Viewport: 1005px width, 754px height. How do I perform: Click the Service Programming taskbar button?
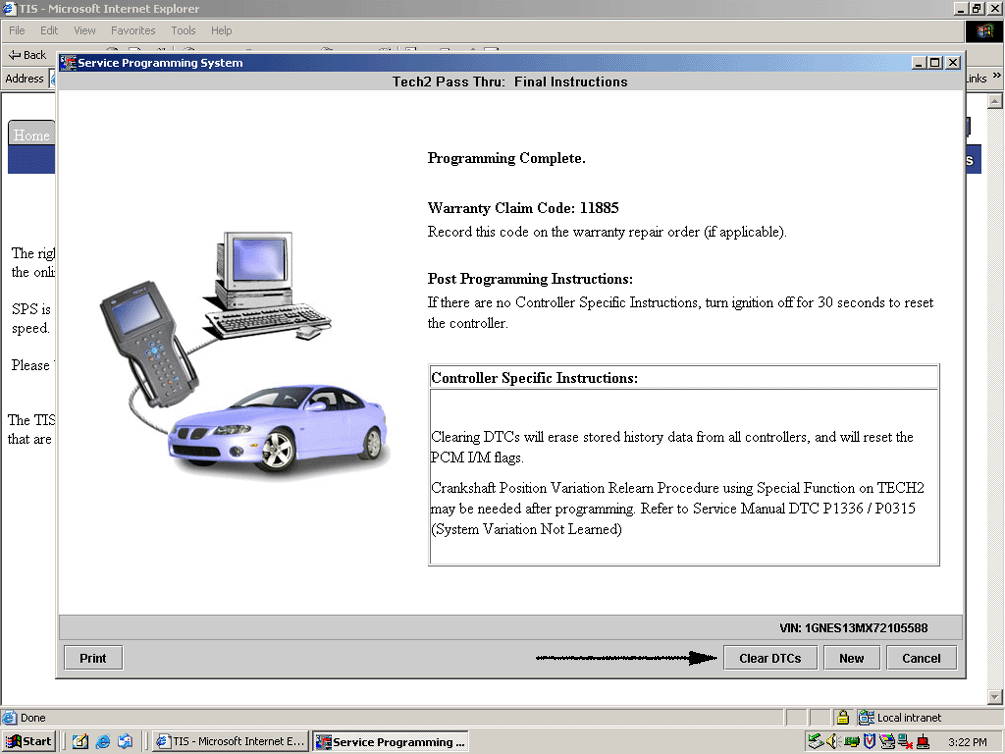click(x=391, y=742)
